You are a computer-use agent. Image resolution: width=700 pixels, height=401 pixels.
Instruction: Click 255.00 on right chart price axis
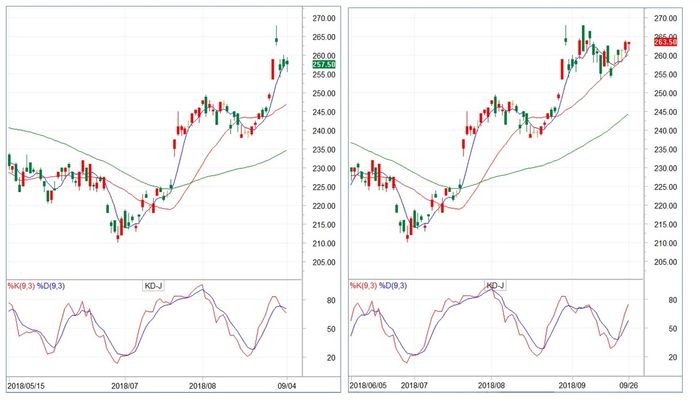pos(666,75)
